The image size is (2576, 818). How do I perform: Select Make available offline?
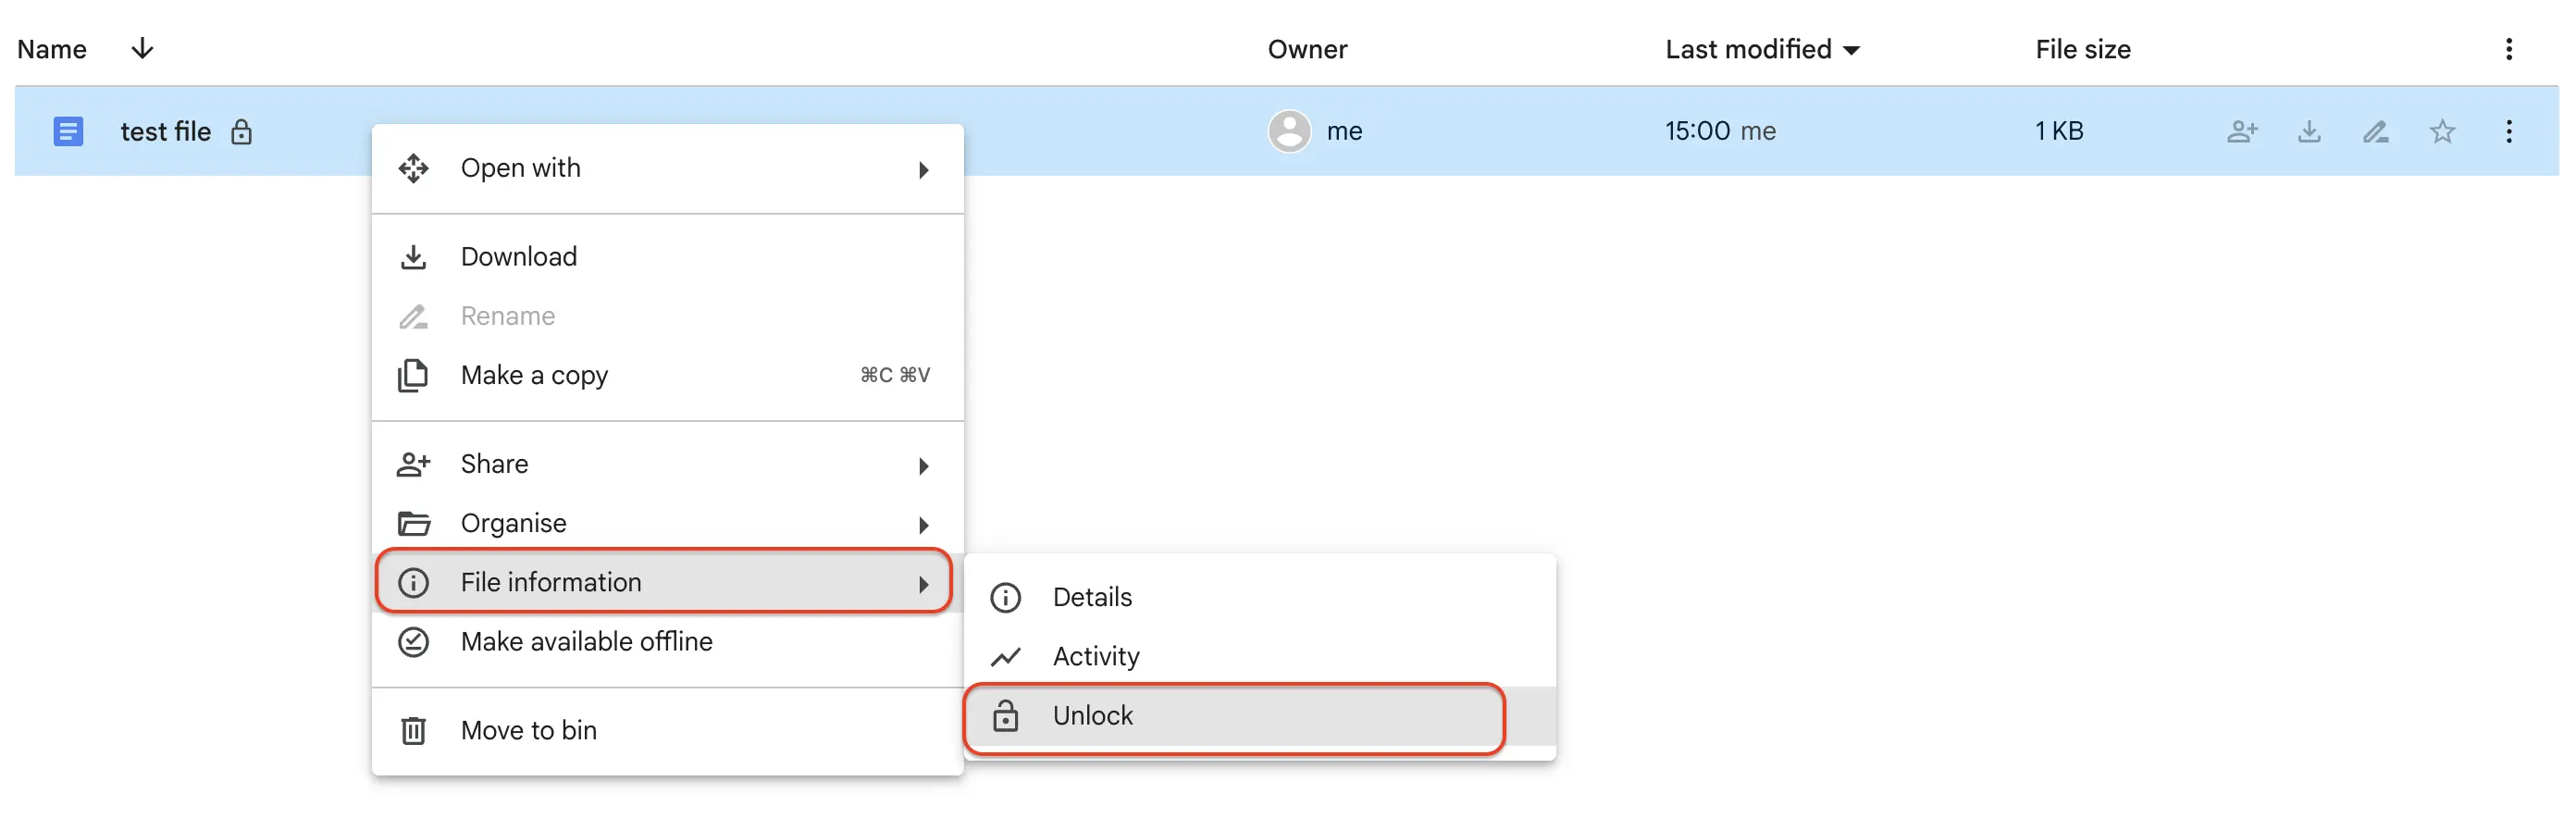click(x=667, y=641)
